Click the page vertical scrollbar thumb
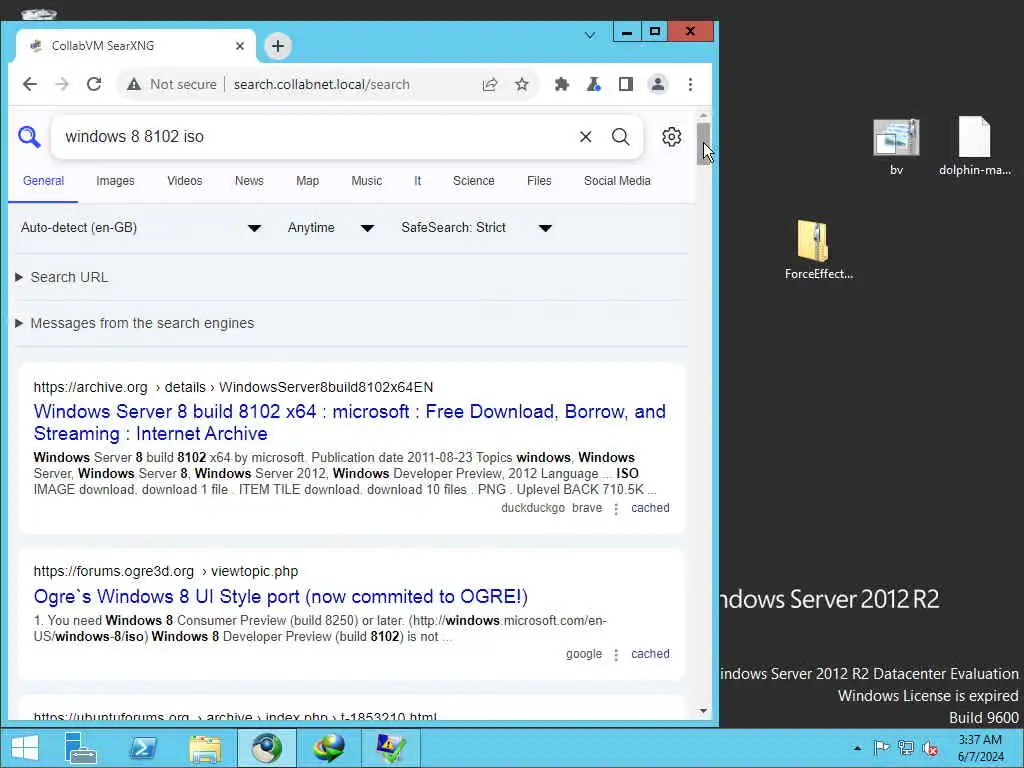1024x768 pixels. tap(703, 144)
